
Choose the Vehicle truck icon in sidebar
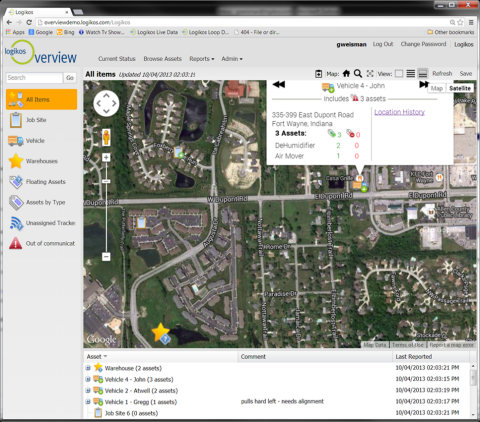tap(16, 141)
